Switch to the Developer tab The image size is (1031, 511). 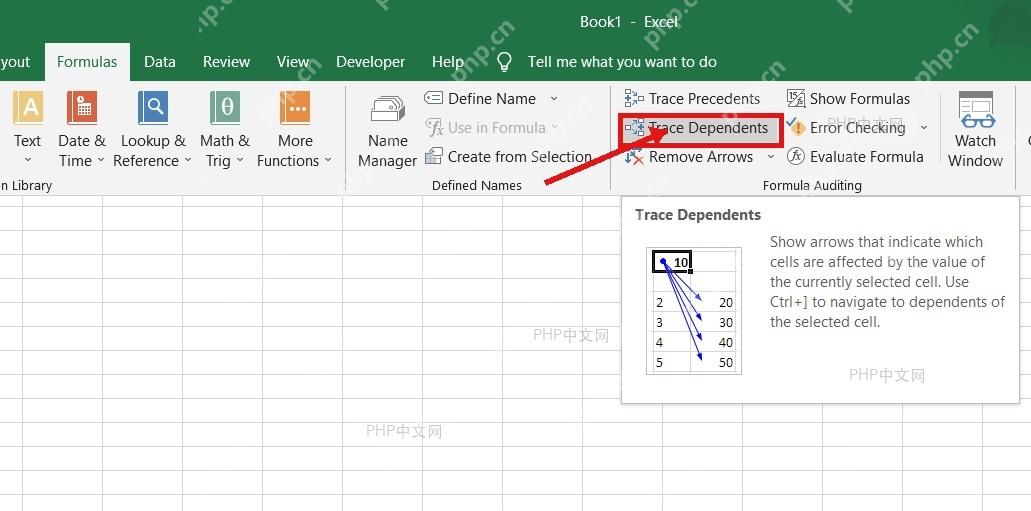coord(370,62)
